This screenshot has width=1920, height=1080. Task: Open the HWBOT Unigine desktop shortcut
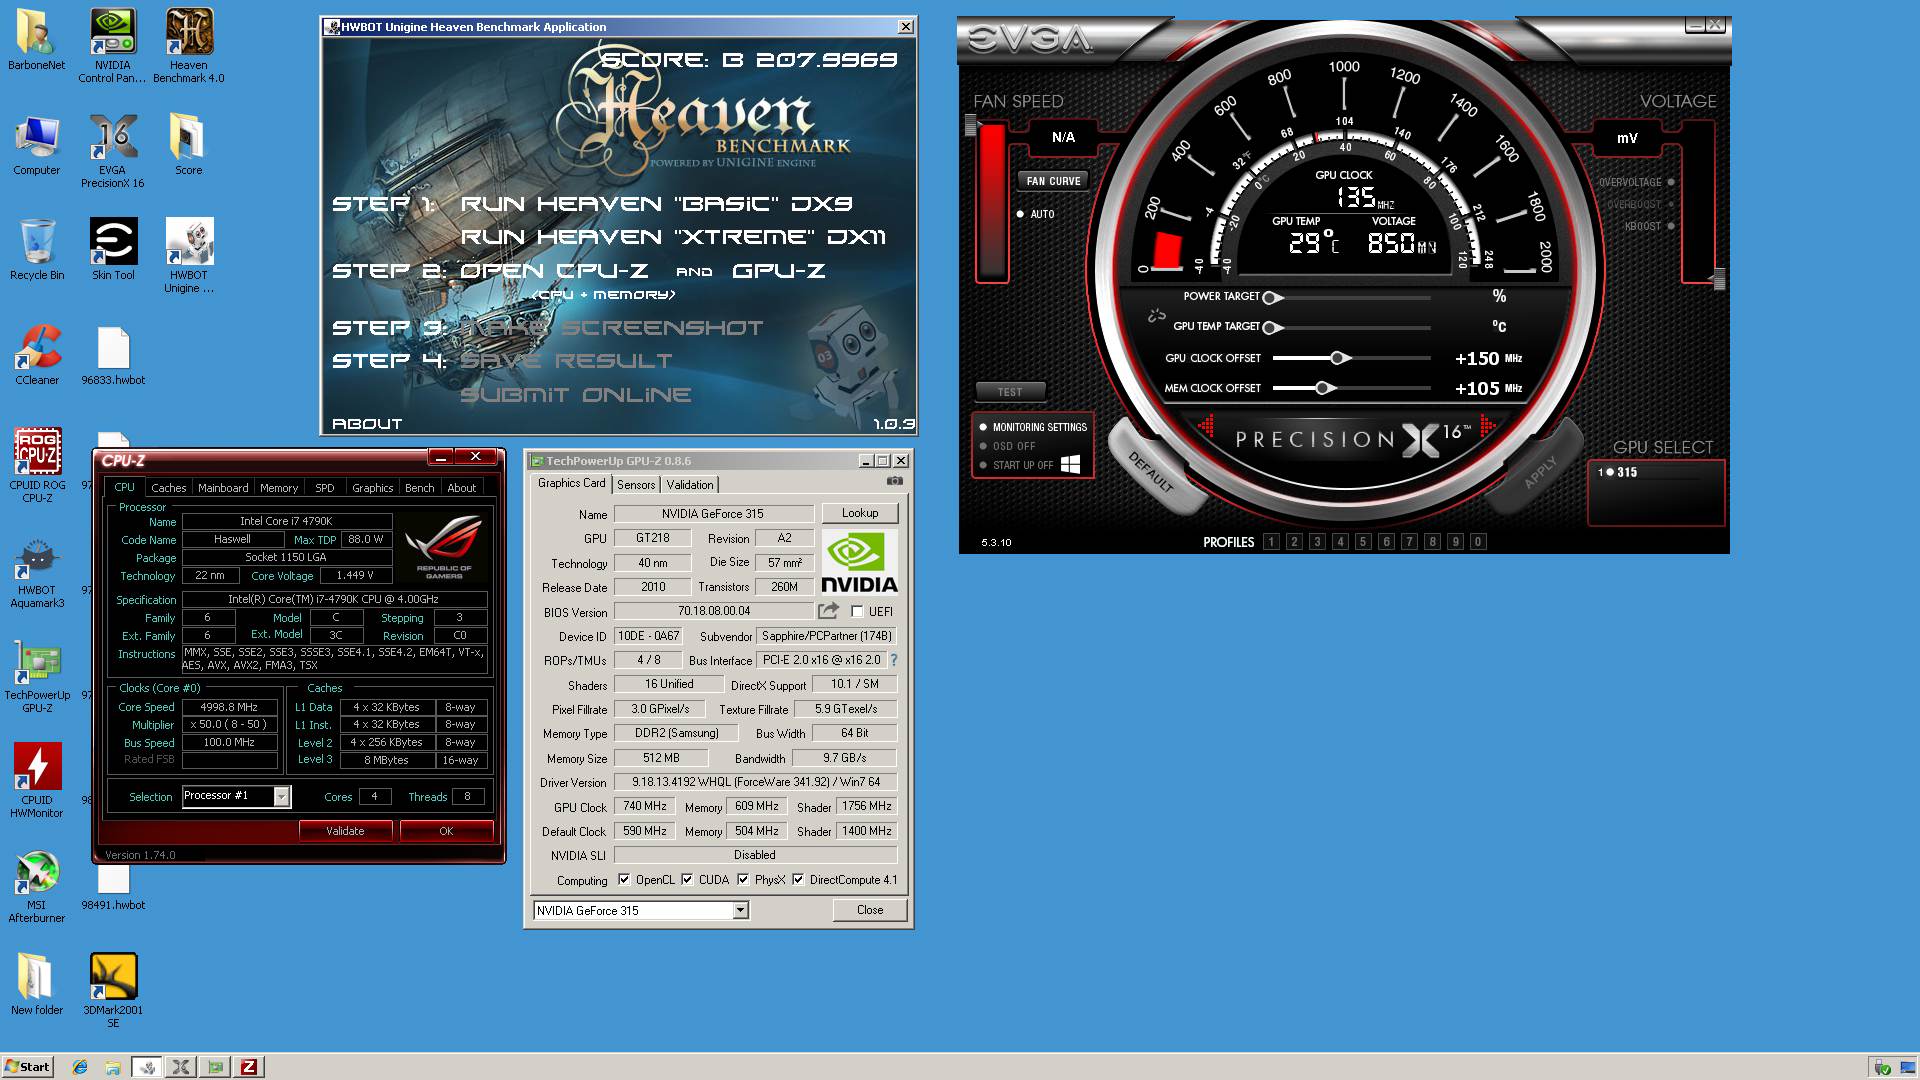[188, 256]
